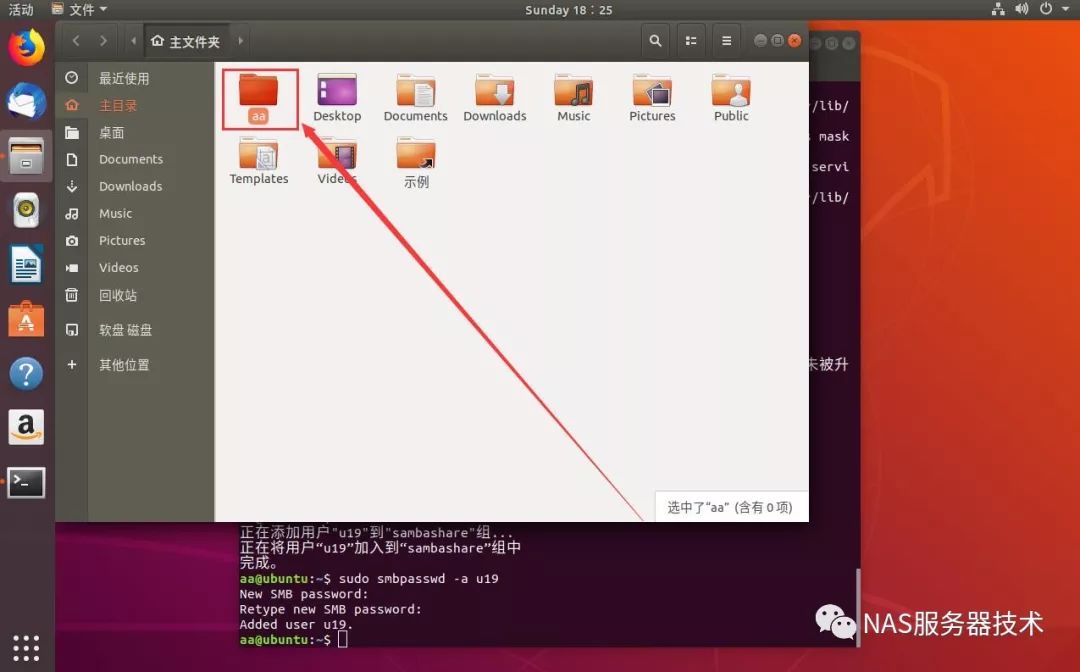Image resolution: width=1080 pixels, height=672 pixels.
Task: Open the power system menu
Action: click(x=1053, y=9)
